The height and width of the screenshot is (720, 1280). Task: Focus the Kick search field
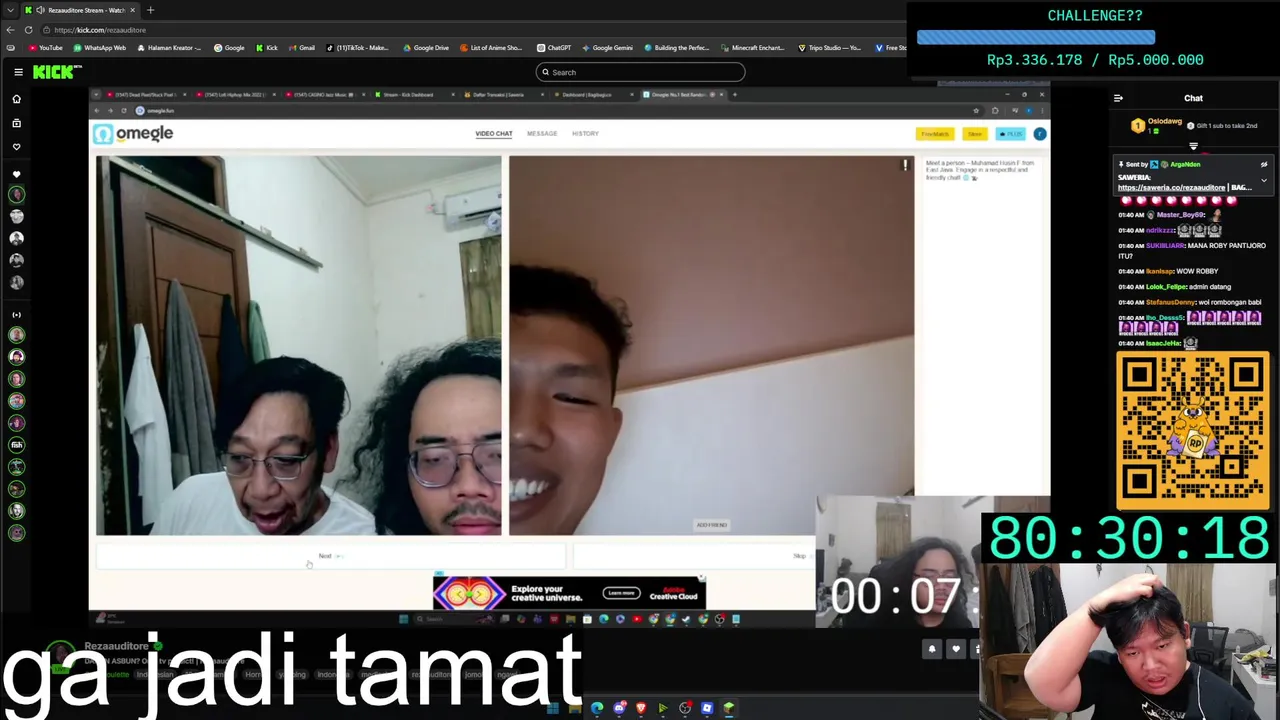click(x=640, y=72)
